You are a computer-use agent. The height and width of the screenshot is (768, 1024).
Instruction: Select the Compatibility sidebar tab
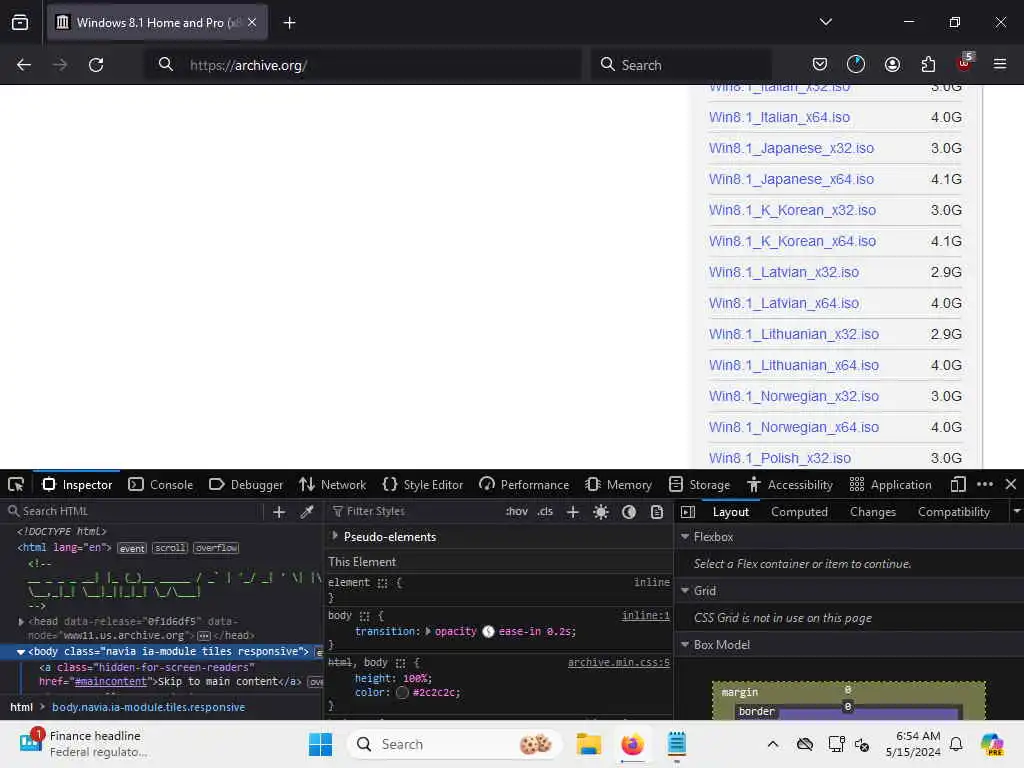pos(953,512)
